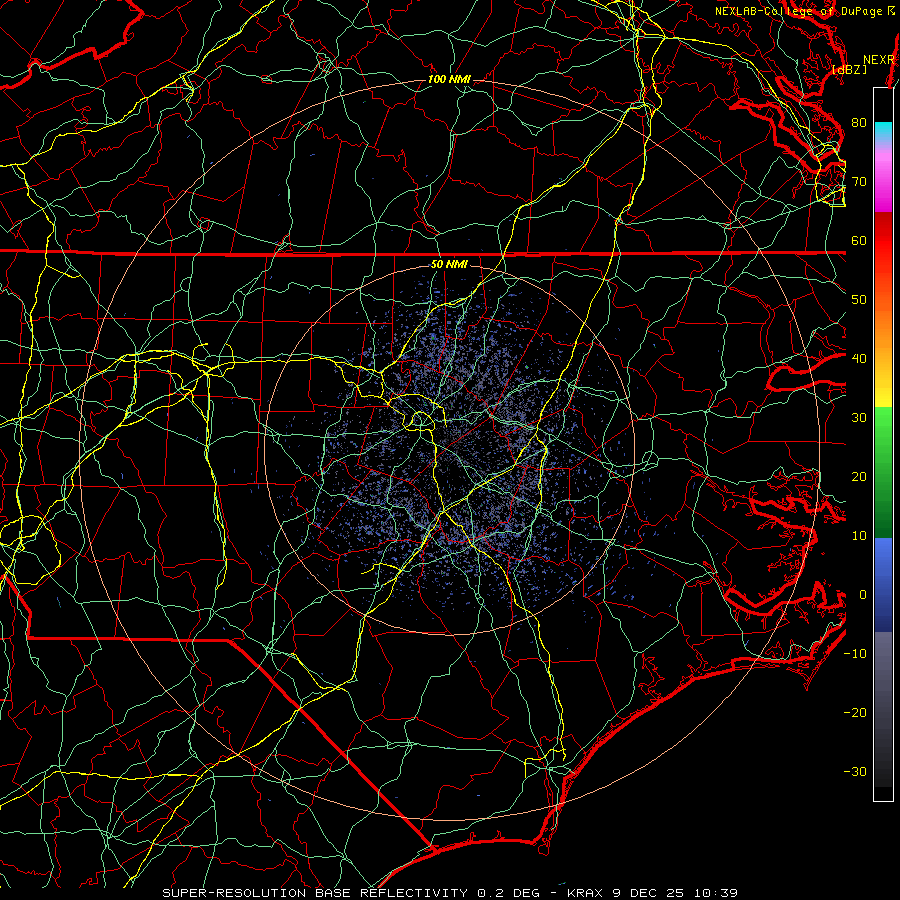Click the 0 dBZ scale value
900x900 pixels.
tap(863, 595)
